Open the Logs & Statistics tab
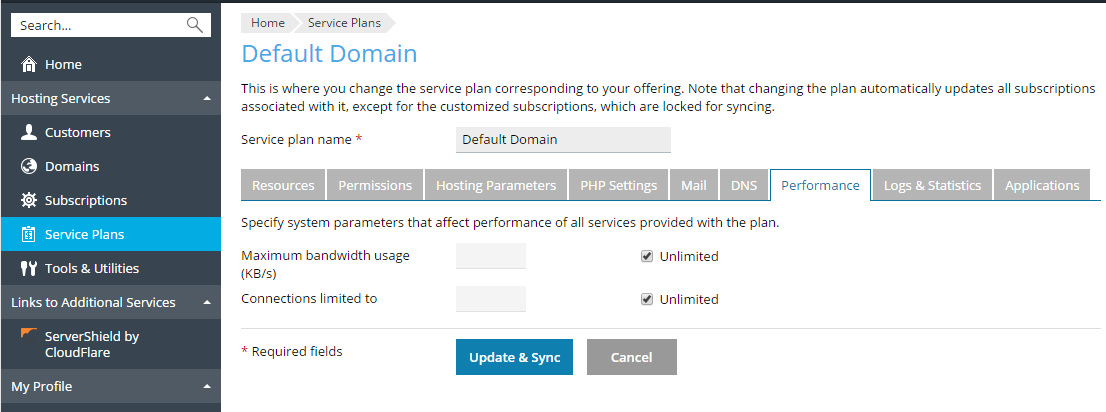The image size is (1106, 412). (932, 185)
